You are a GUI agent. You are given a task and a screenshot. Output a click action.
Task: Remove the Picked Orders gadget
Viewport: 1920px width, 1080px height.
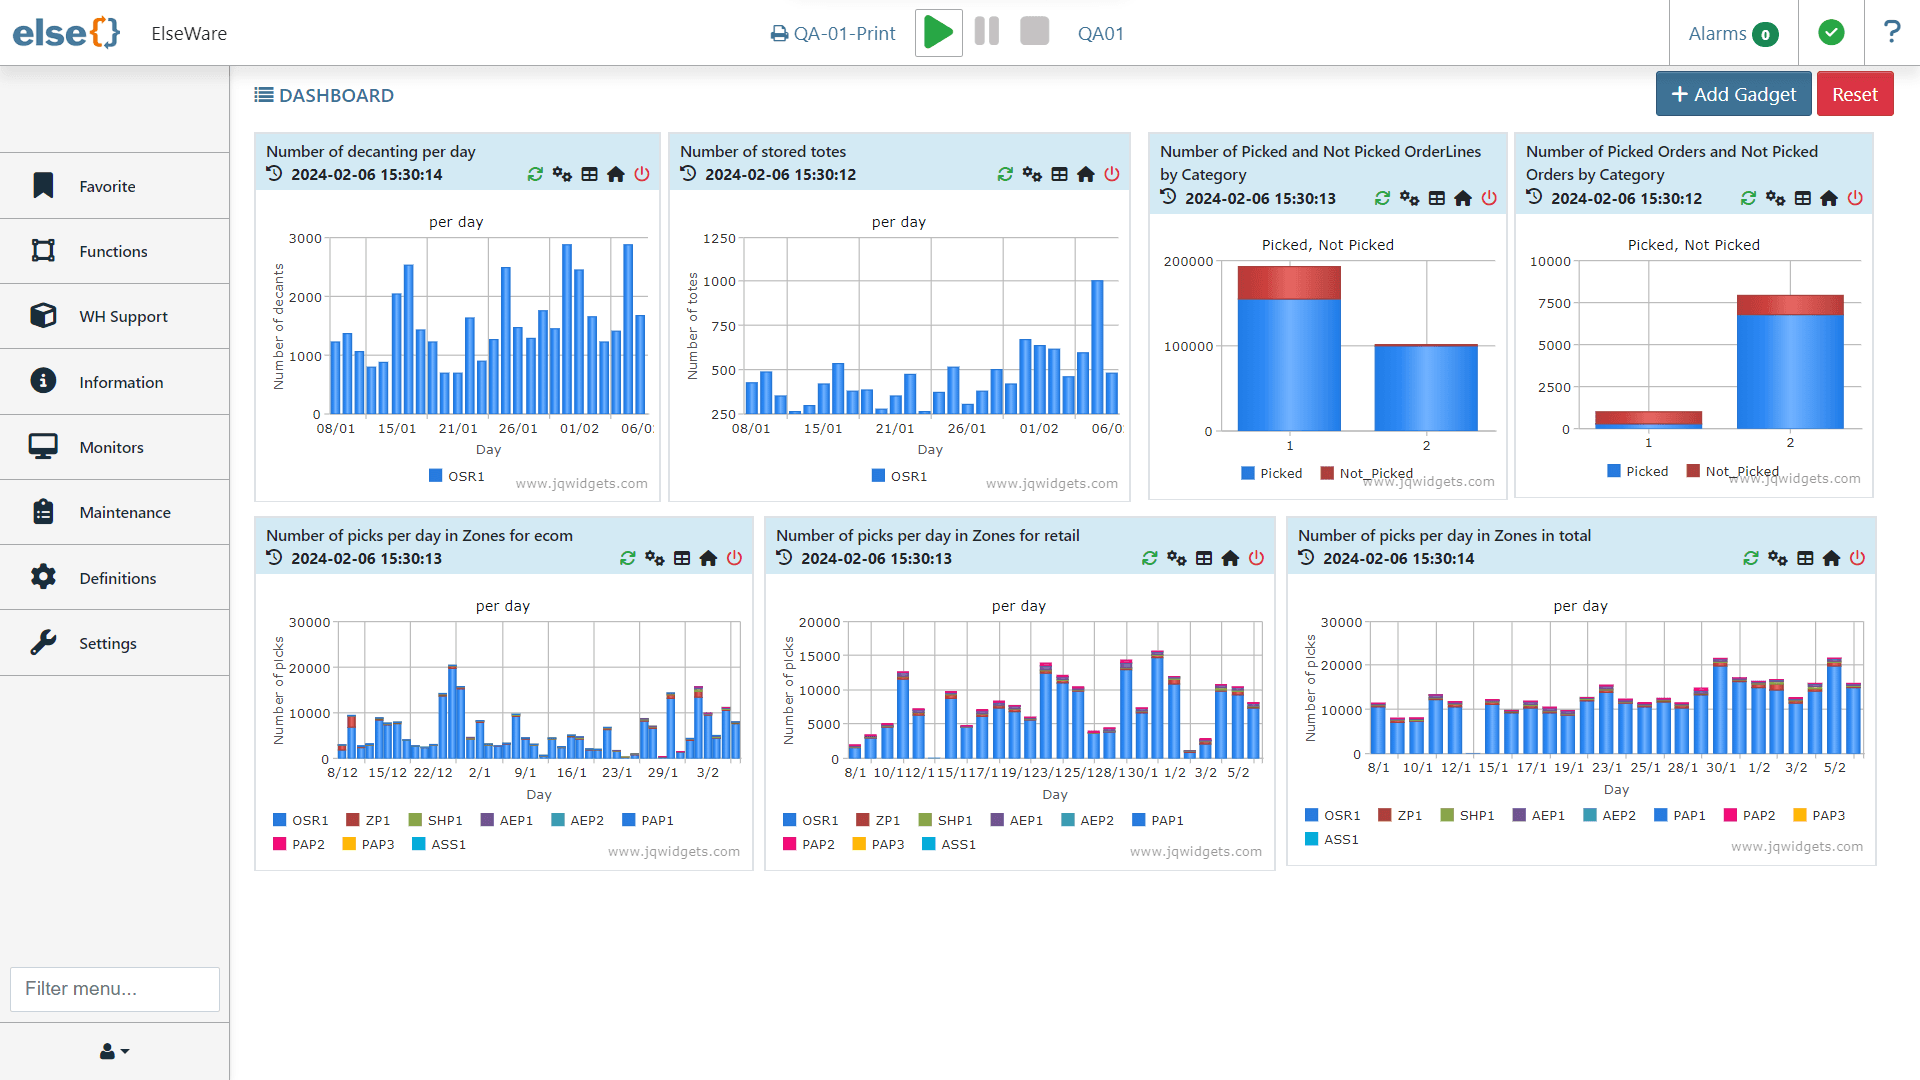(x=1855, y=198)
